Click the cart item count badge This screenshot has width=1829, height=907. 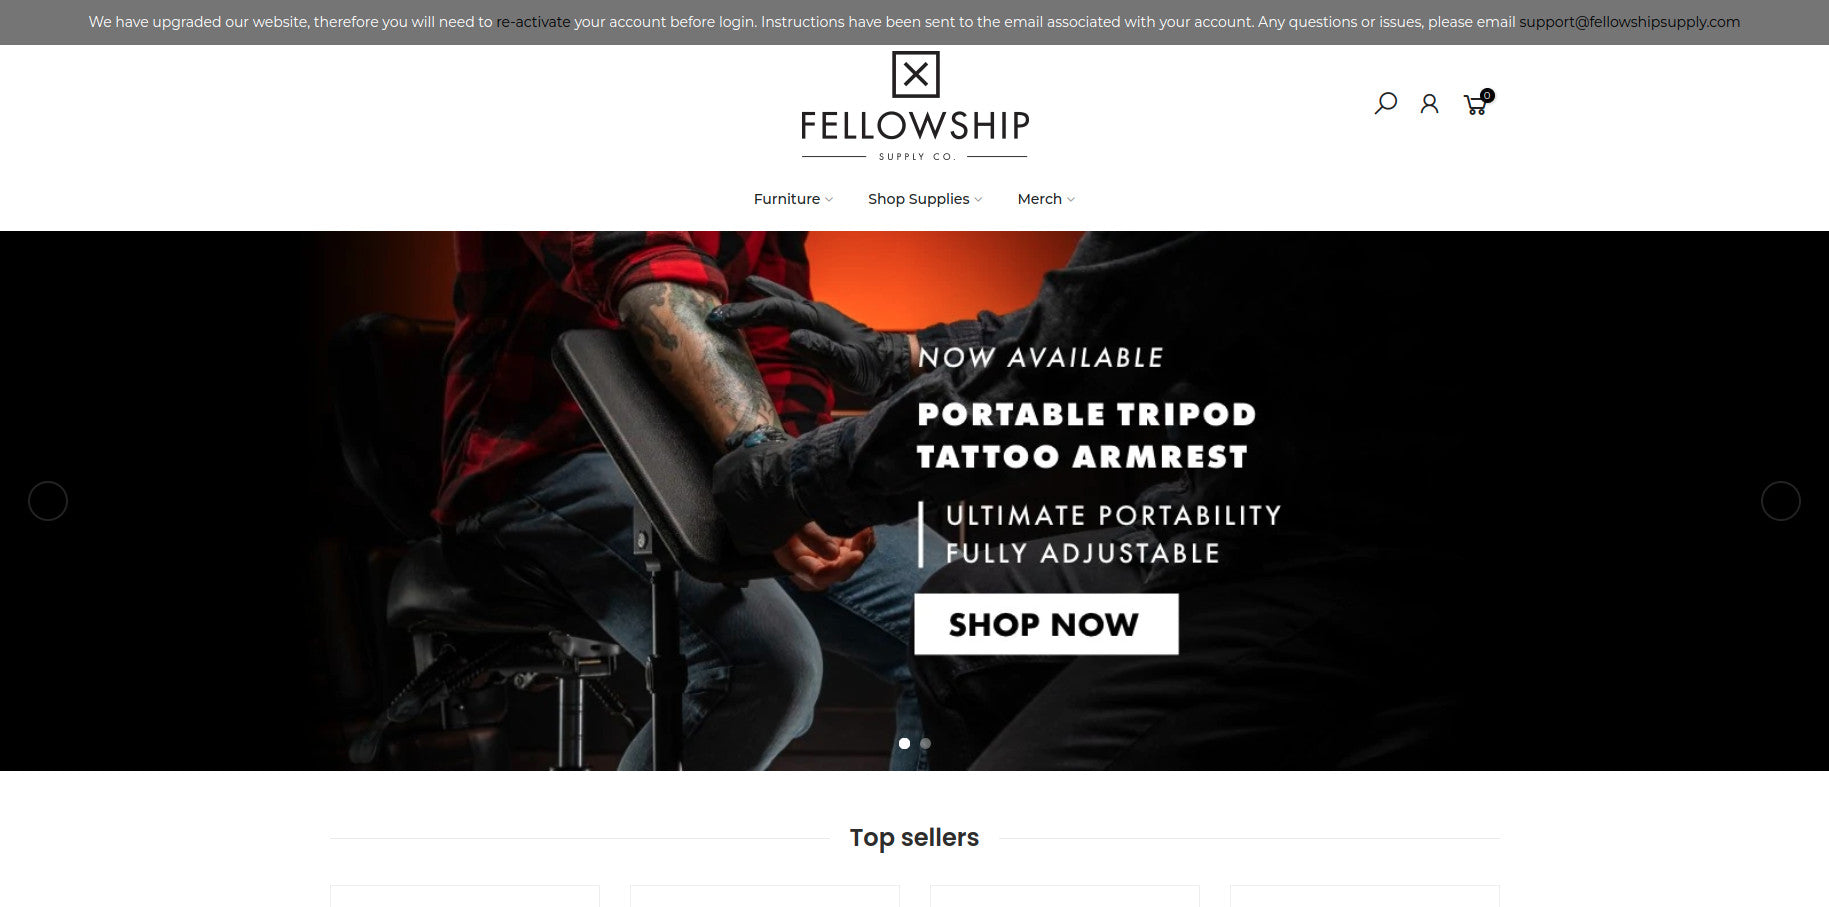[1487, 96]
